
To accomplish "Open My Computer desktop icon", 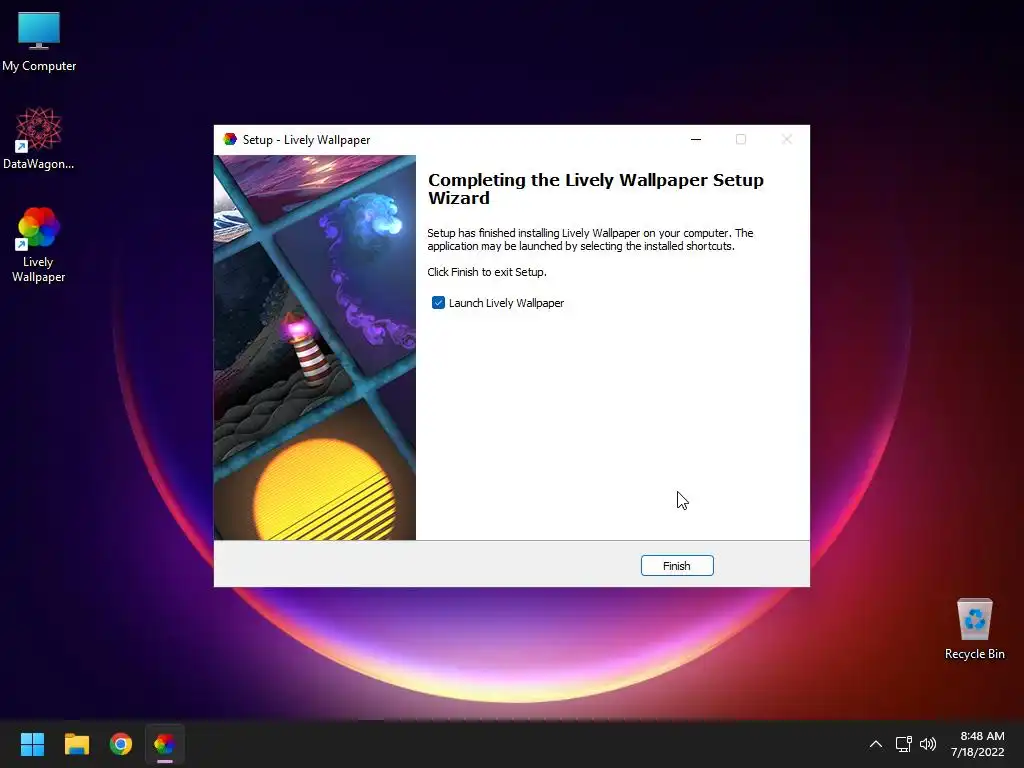I will point(39,42).
